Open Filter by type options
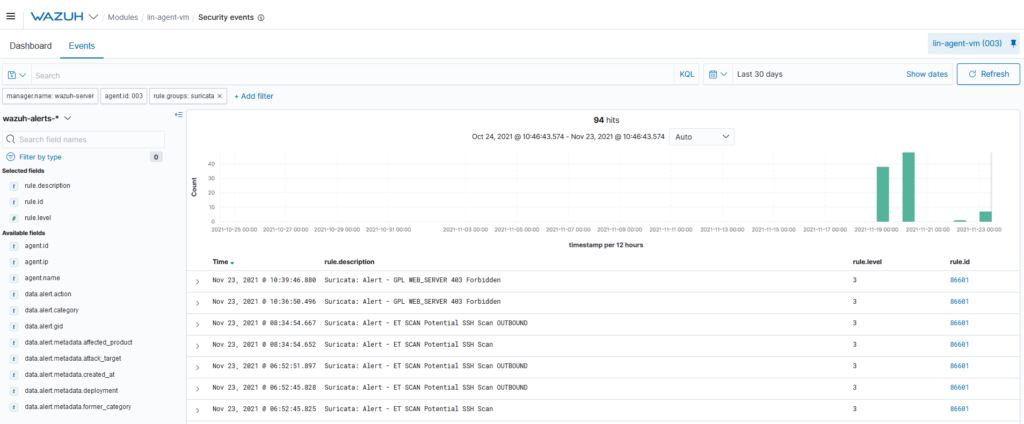The width and height of the screenshot is (1024, 424). (40, 157)
